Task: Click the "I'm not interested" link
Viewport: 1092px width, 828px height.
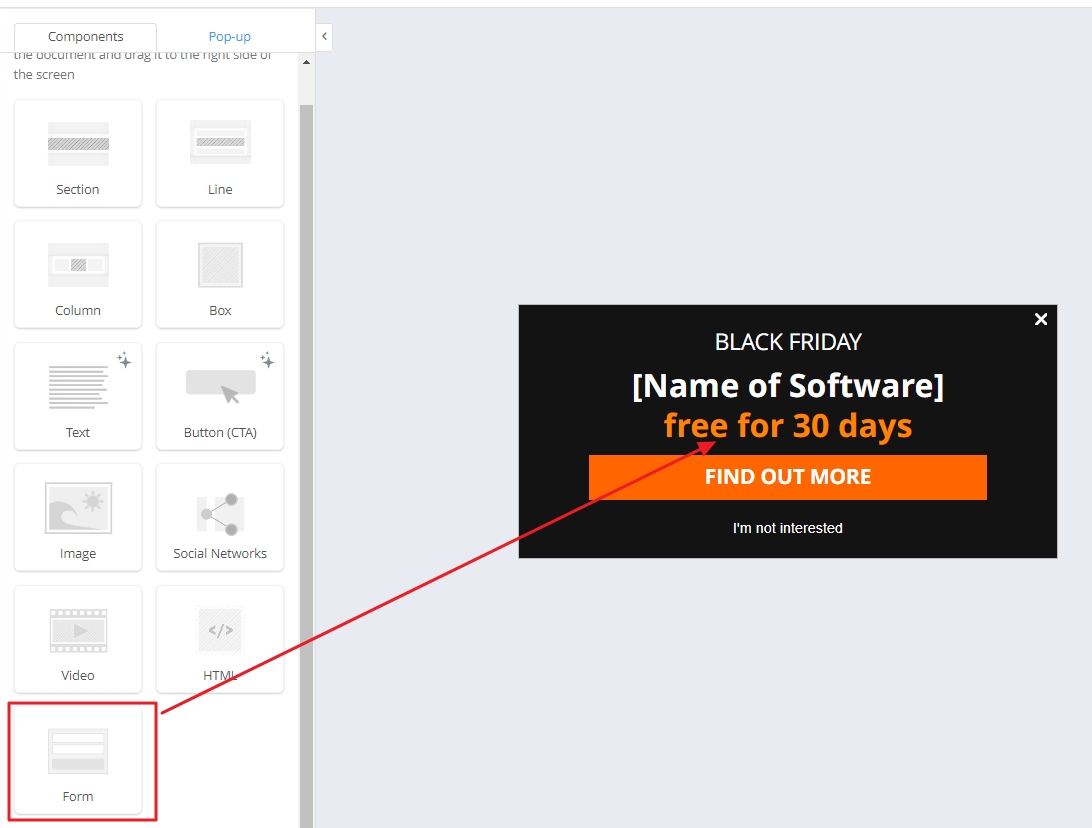Action: coord(788,528)
